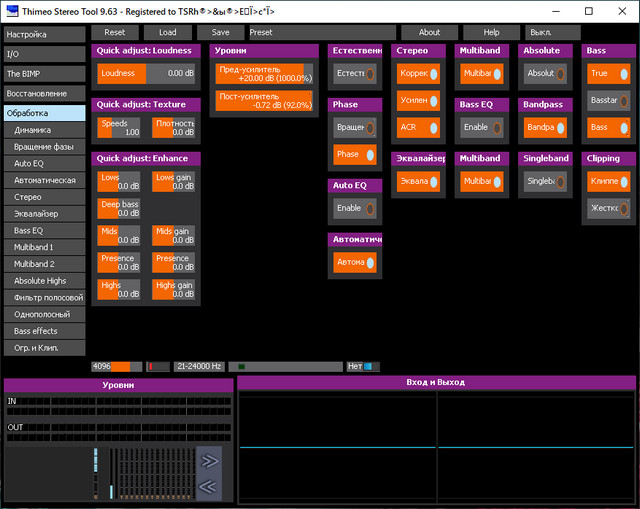The width and height of the screenshot is (640, 509).
Task: Toggle the Bandpass switch
Action: (x=545, y=127)
